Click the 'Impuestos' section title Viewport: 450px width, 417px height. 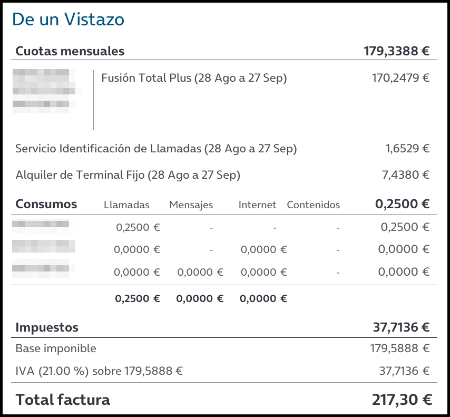tap(47, 328)
